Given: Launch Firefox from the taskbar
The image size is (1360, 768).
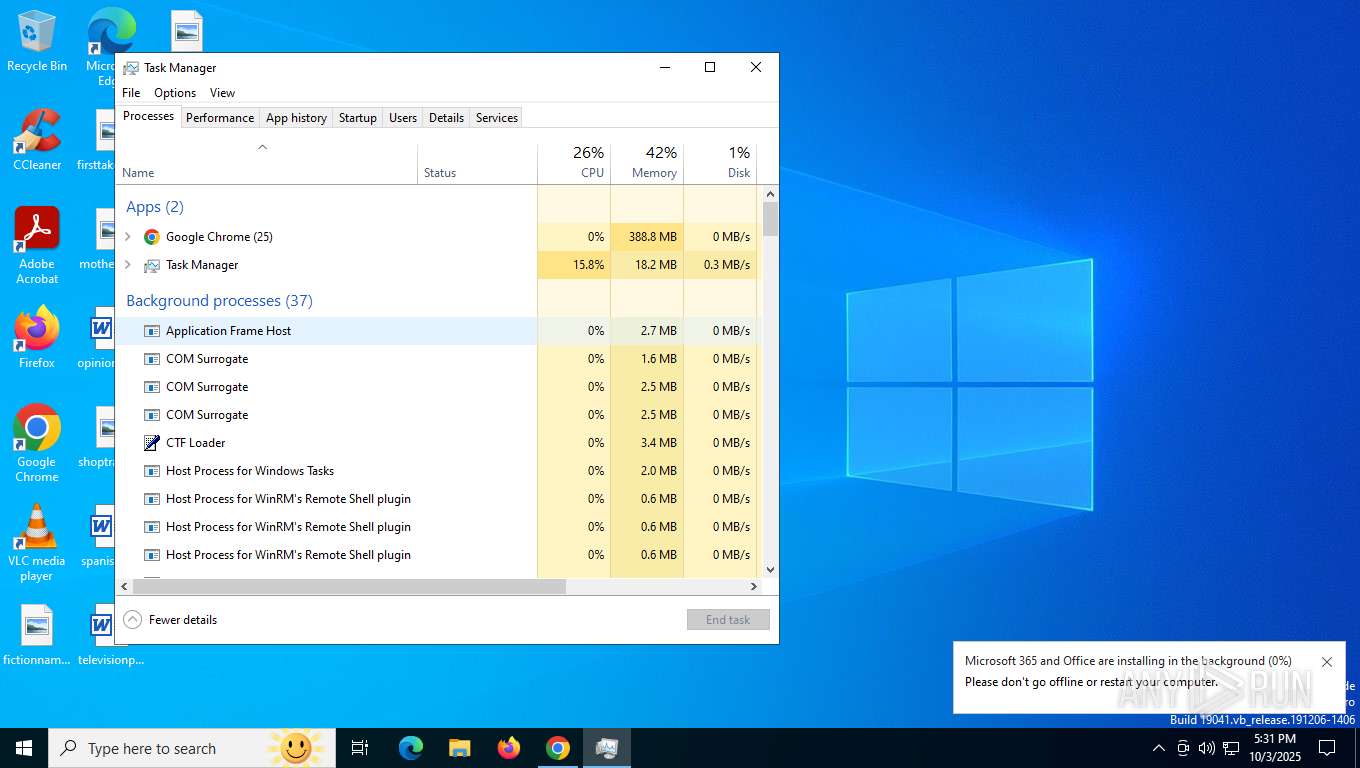Looking at the screenshot, I should [509, 748].
